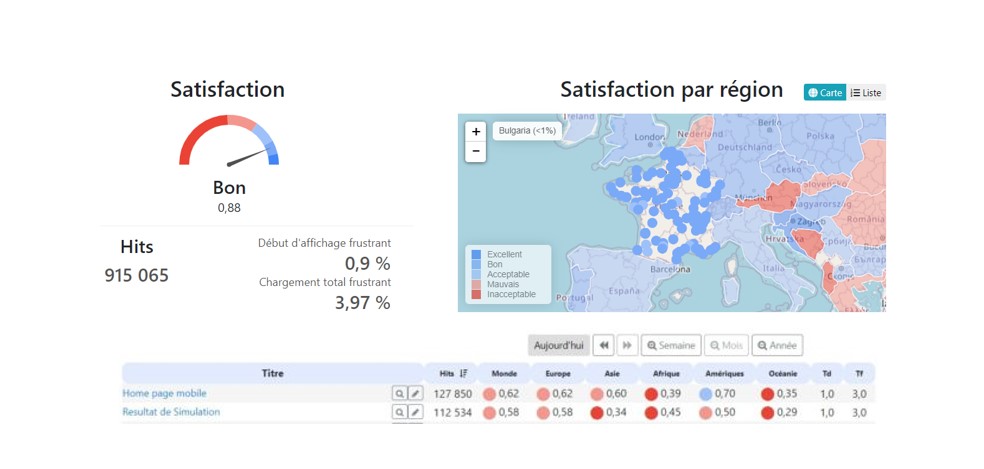The width and height of the screenshot is (984, 469).
Task: Click the satisfaction gauge dial
Action: (229, 141)
